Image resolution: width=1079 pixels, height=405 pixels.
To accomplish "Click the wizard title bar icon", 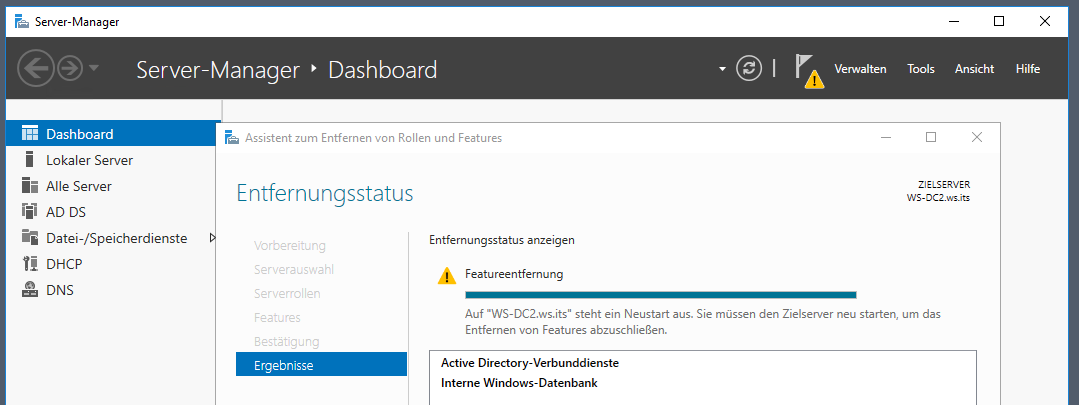I will tap(231, 138).
